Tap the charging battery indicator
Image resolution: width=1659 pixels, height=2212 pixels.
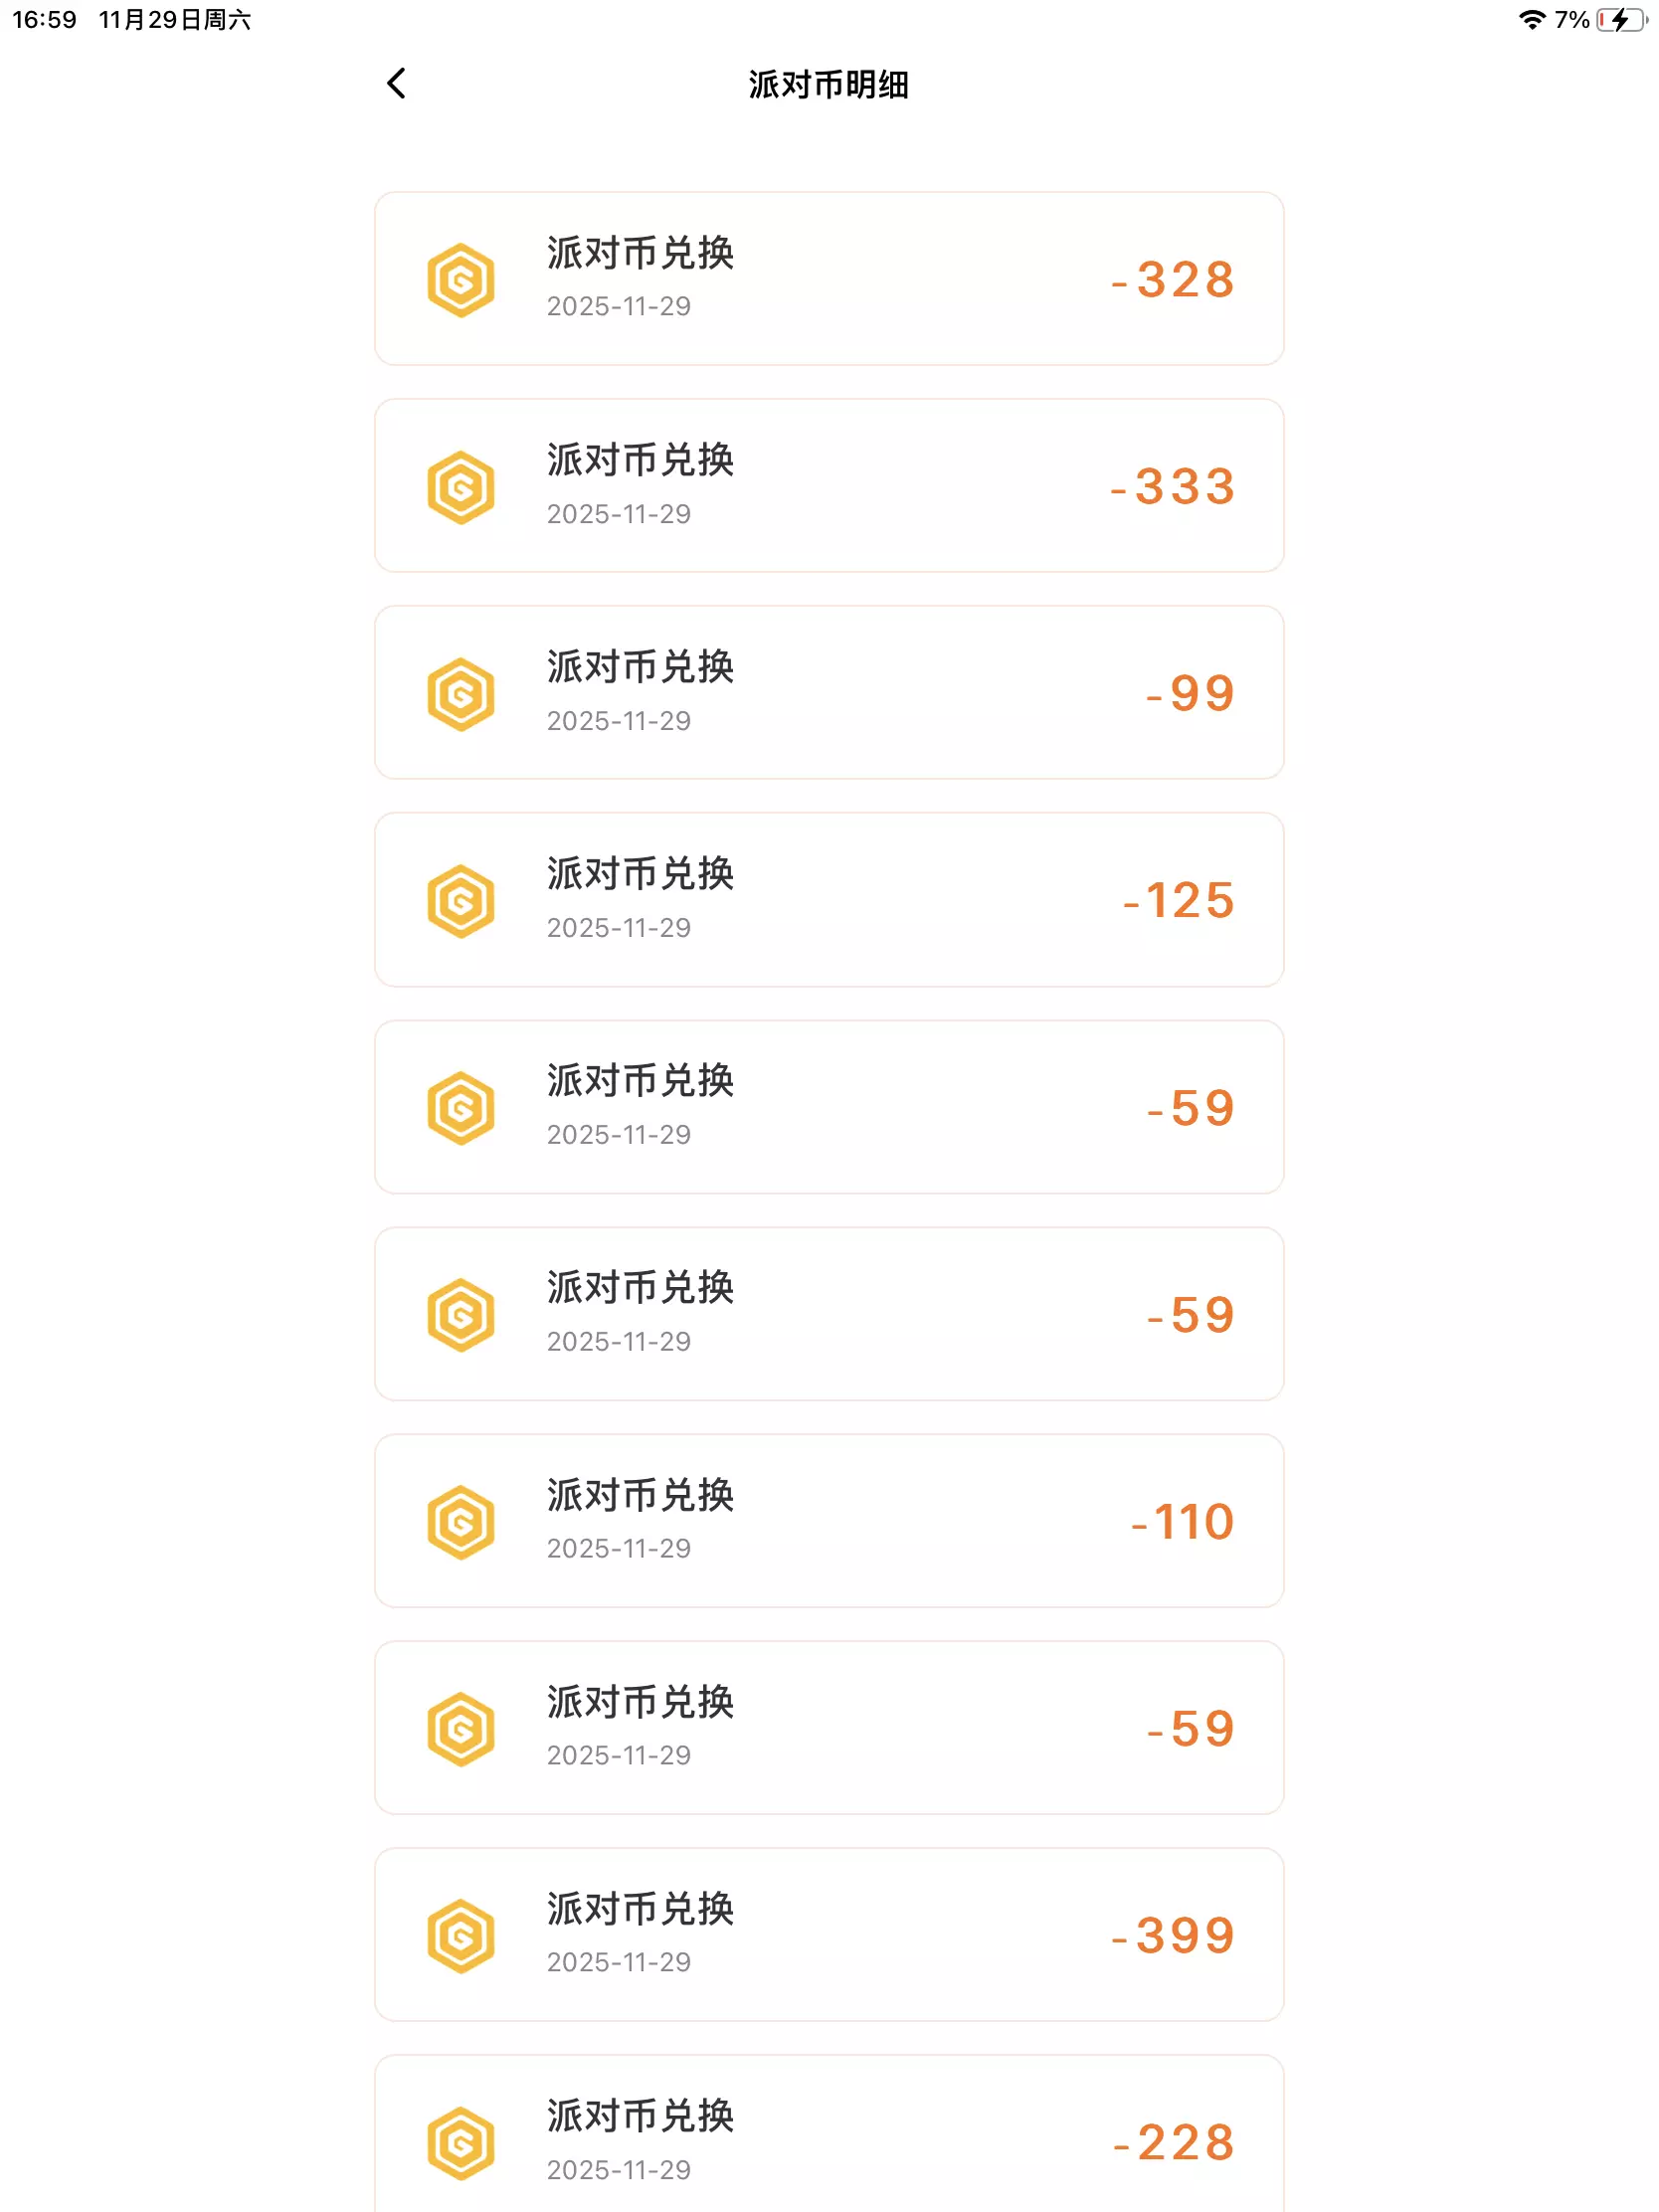[x=1620, y=20]
